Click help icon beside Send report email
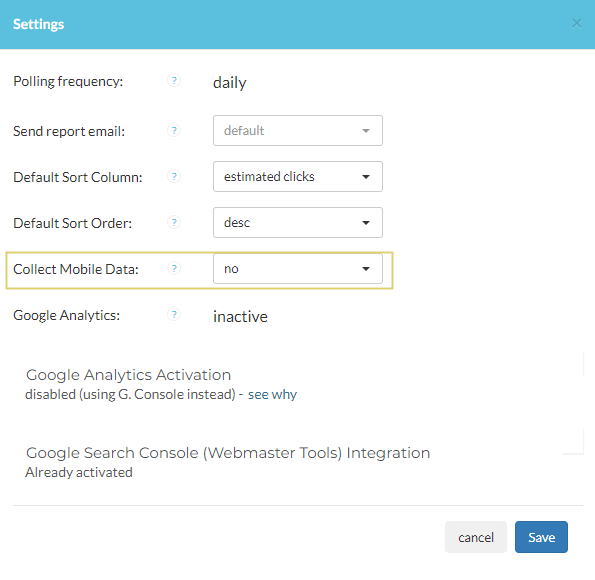 (174, 131)
